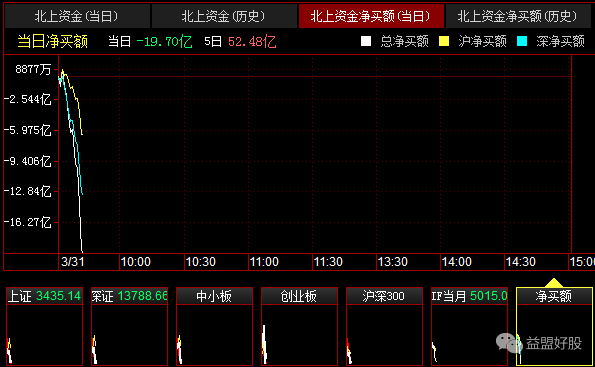Click the -9.406亿 y-axis label
The height and width of the screenshot is (367, 595).
coord(27,161)
